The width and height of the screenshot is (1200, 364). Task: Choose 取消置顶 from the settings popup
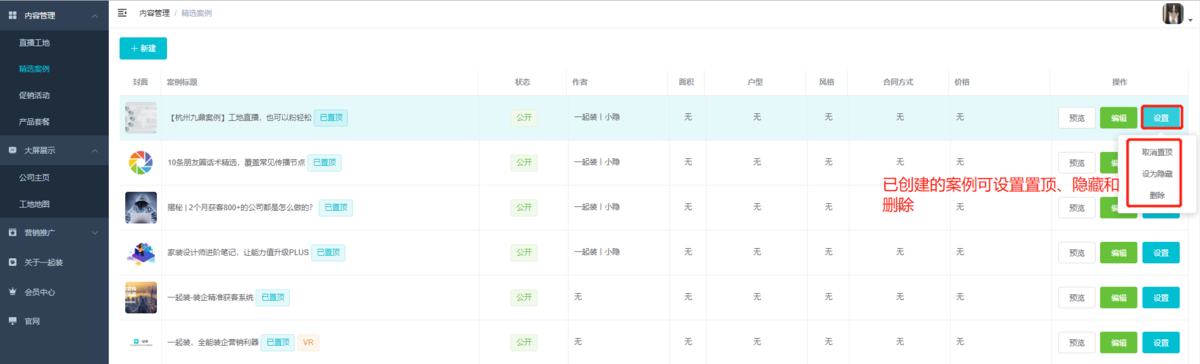[1157, 152]
